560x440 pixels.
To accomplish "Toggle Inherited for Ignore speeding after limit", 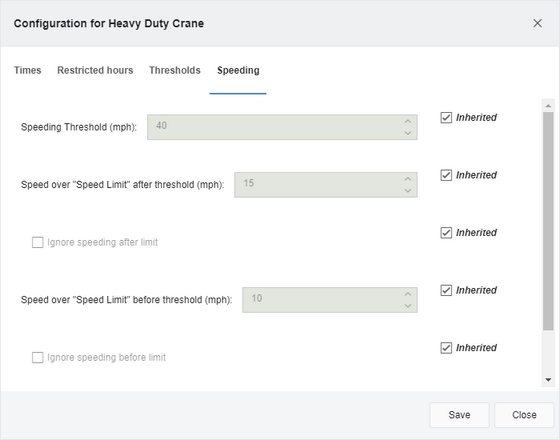I will click(x=446, y=232).
